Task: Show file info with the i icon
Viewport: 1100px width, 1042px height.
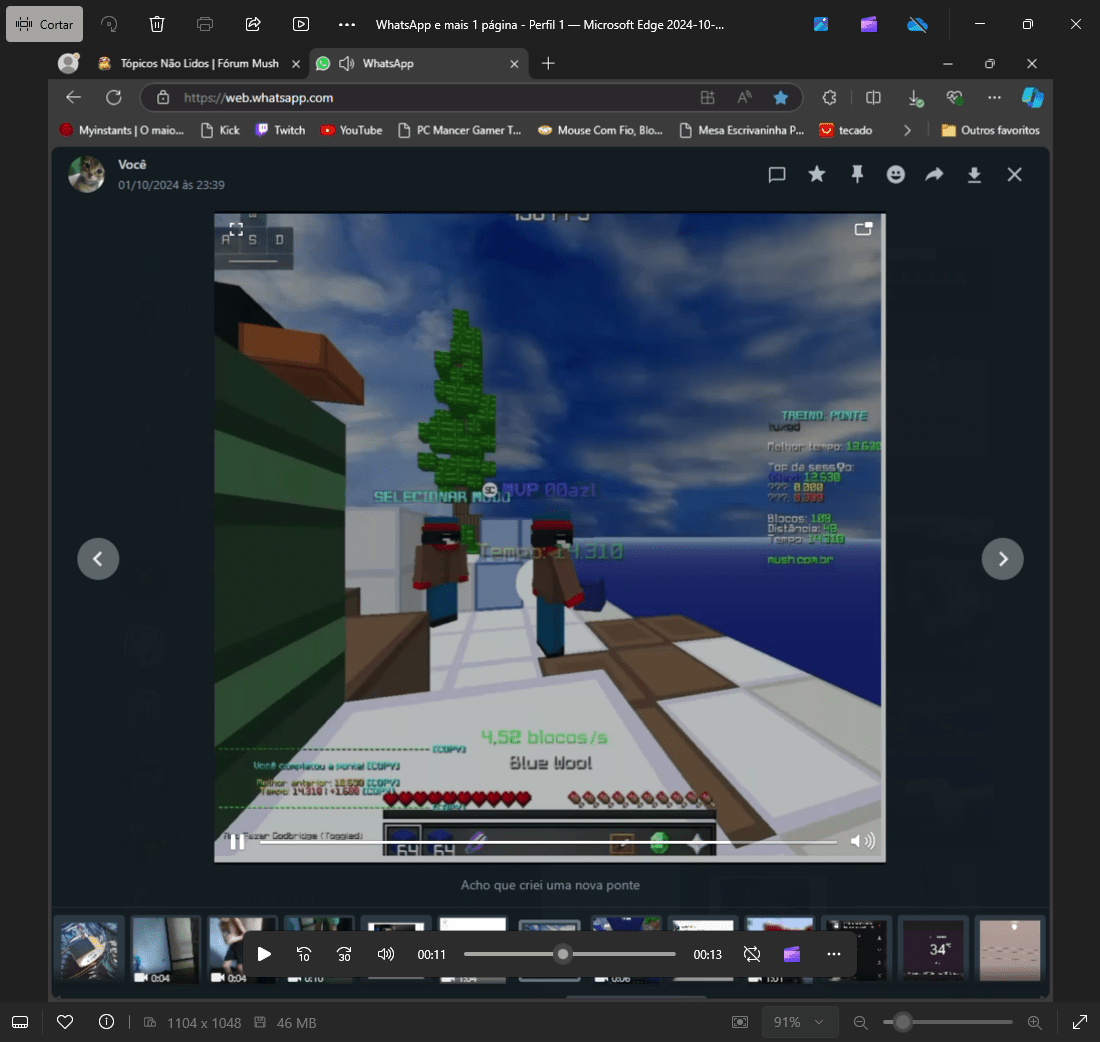Action: 107,1022
